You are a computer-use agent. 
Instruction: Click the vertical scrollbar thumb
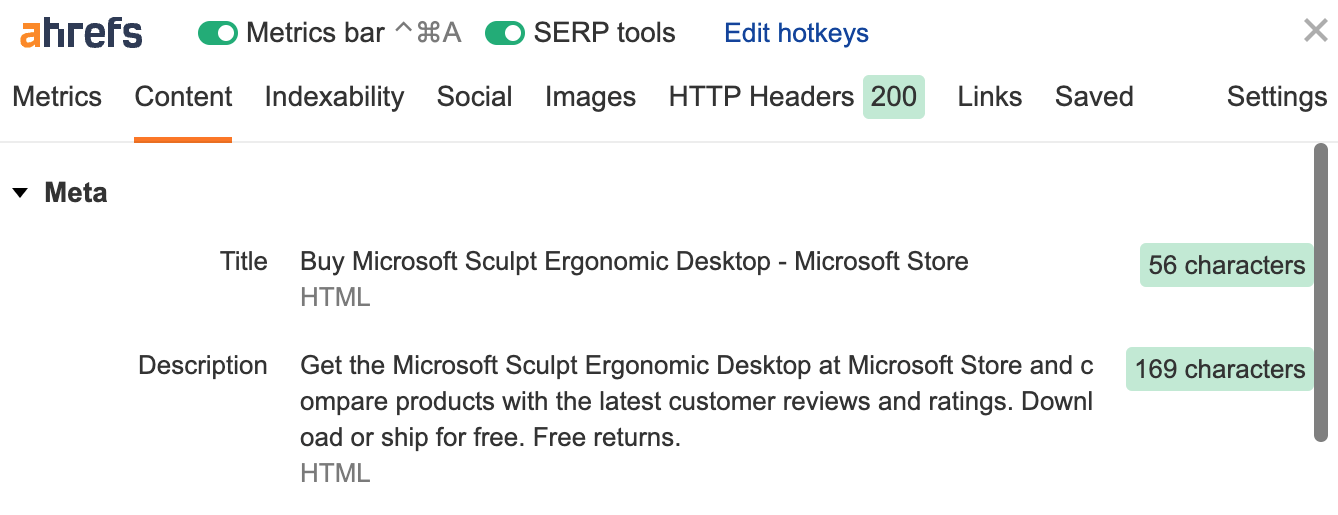[x=1320, y=292]
